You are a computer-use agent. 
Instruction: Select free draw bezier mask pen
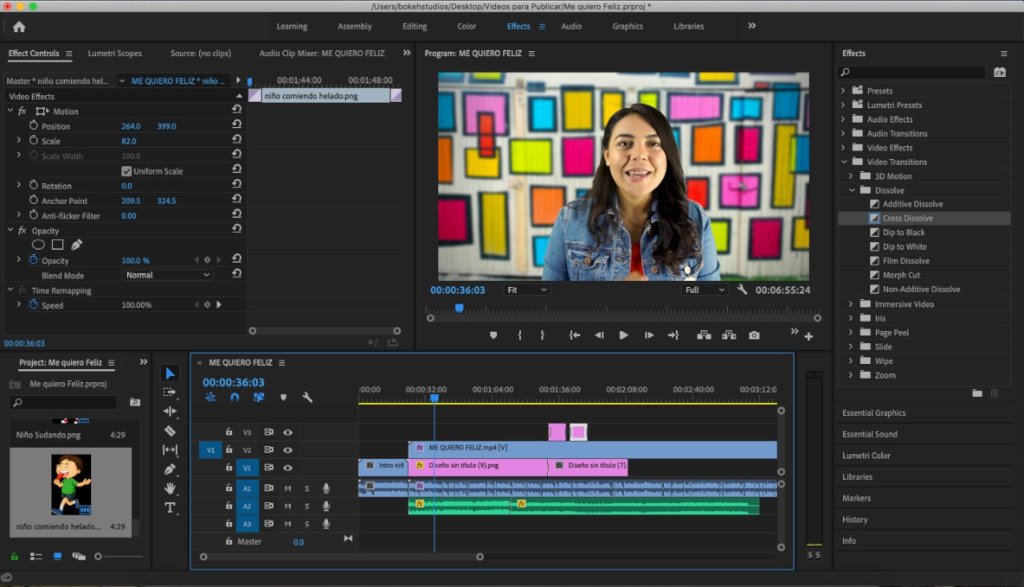point(76,245)
